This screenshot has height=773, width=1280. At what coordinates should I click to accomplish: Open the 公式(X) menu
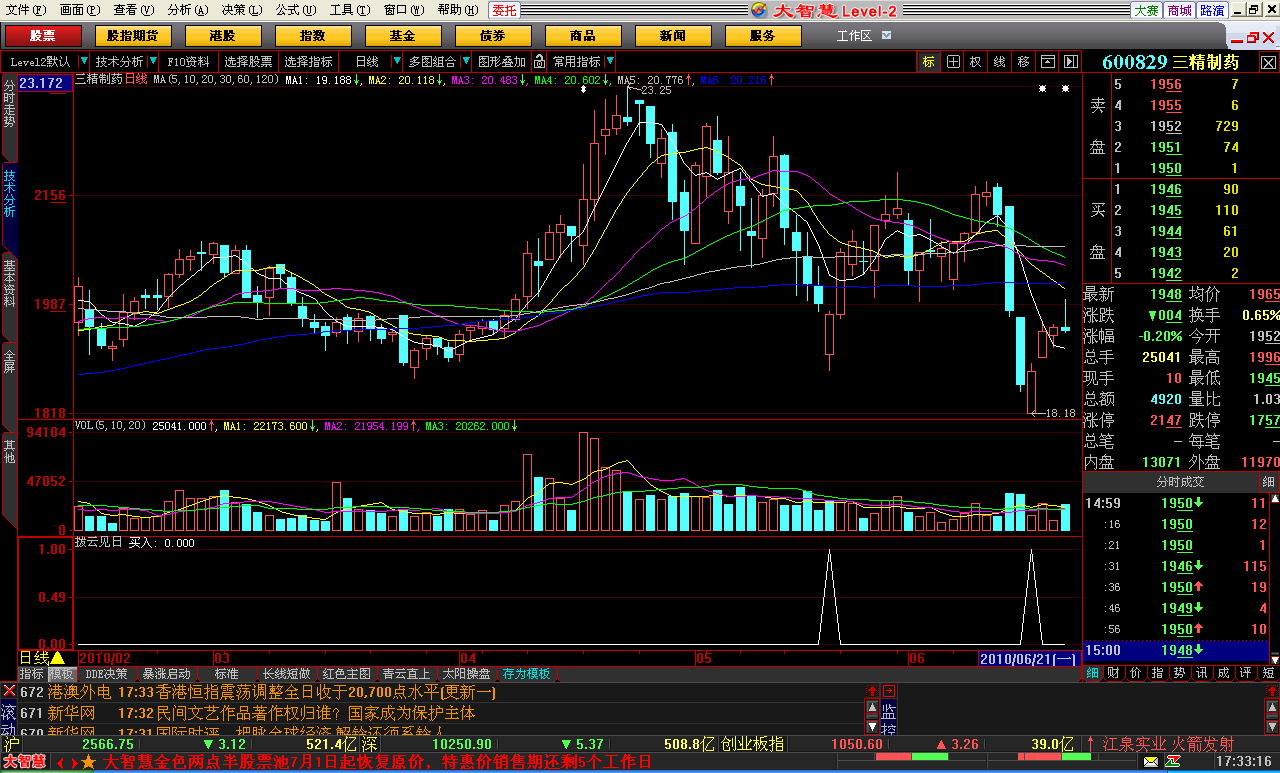tap(295, 10)
